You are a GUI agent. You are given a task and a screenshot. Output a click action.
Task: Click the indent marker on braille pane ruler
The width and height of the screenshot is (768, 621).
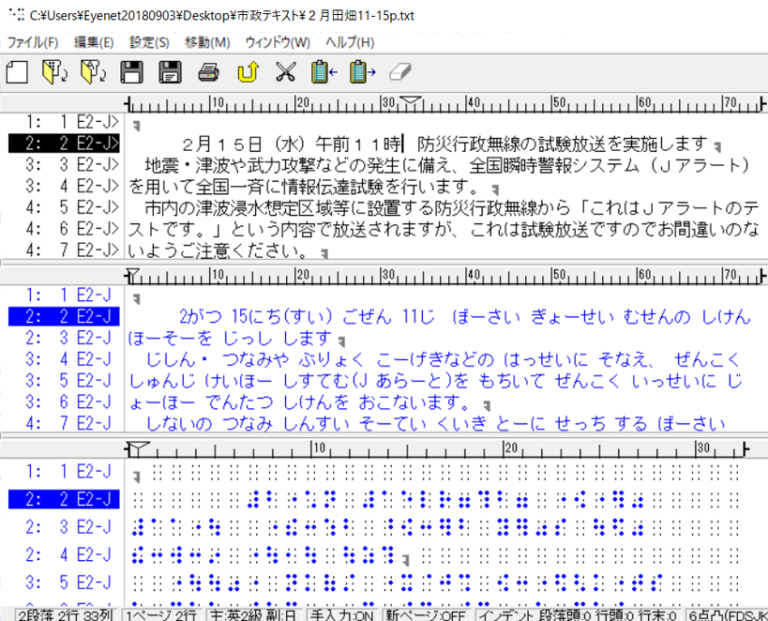pos(138,448)
